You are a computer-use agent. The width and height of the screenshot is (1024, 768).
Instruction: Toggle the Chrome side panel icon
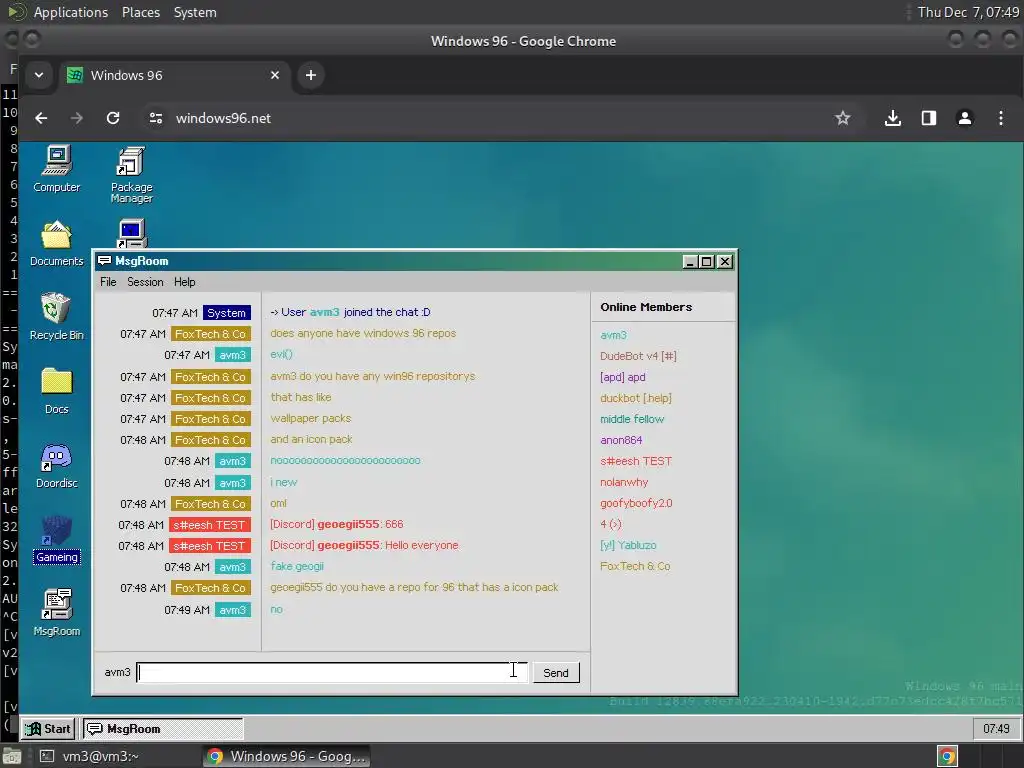pos(929,118)
